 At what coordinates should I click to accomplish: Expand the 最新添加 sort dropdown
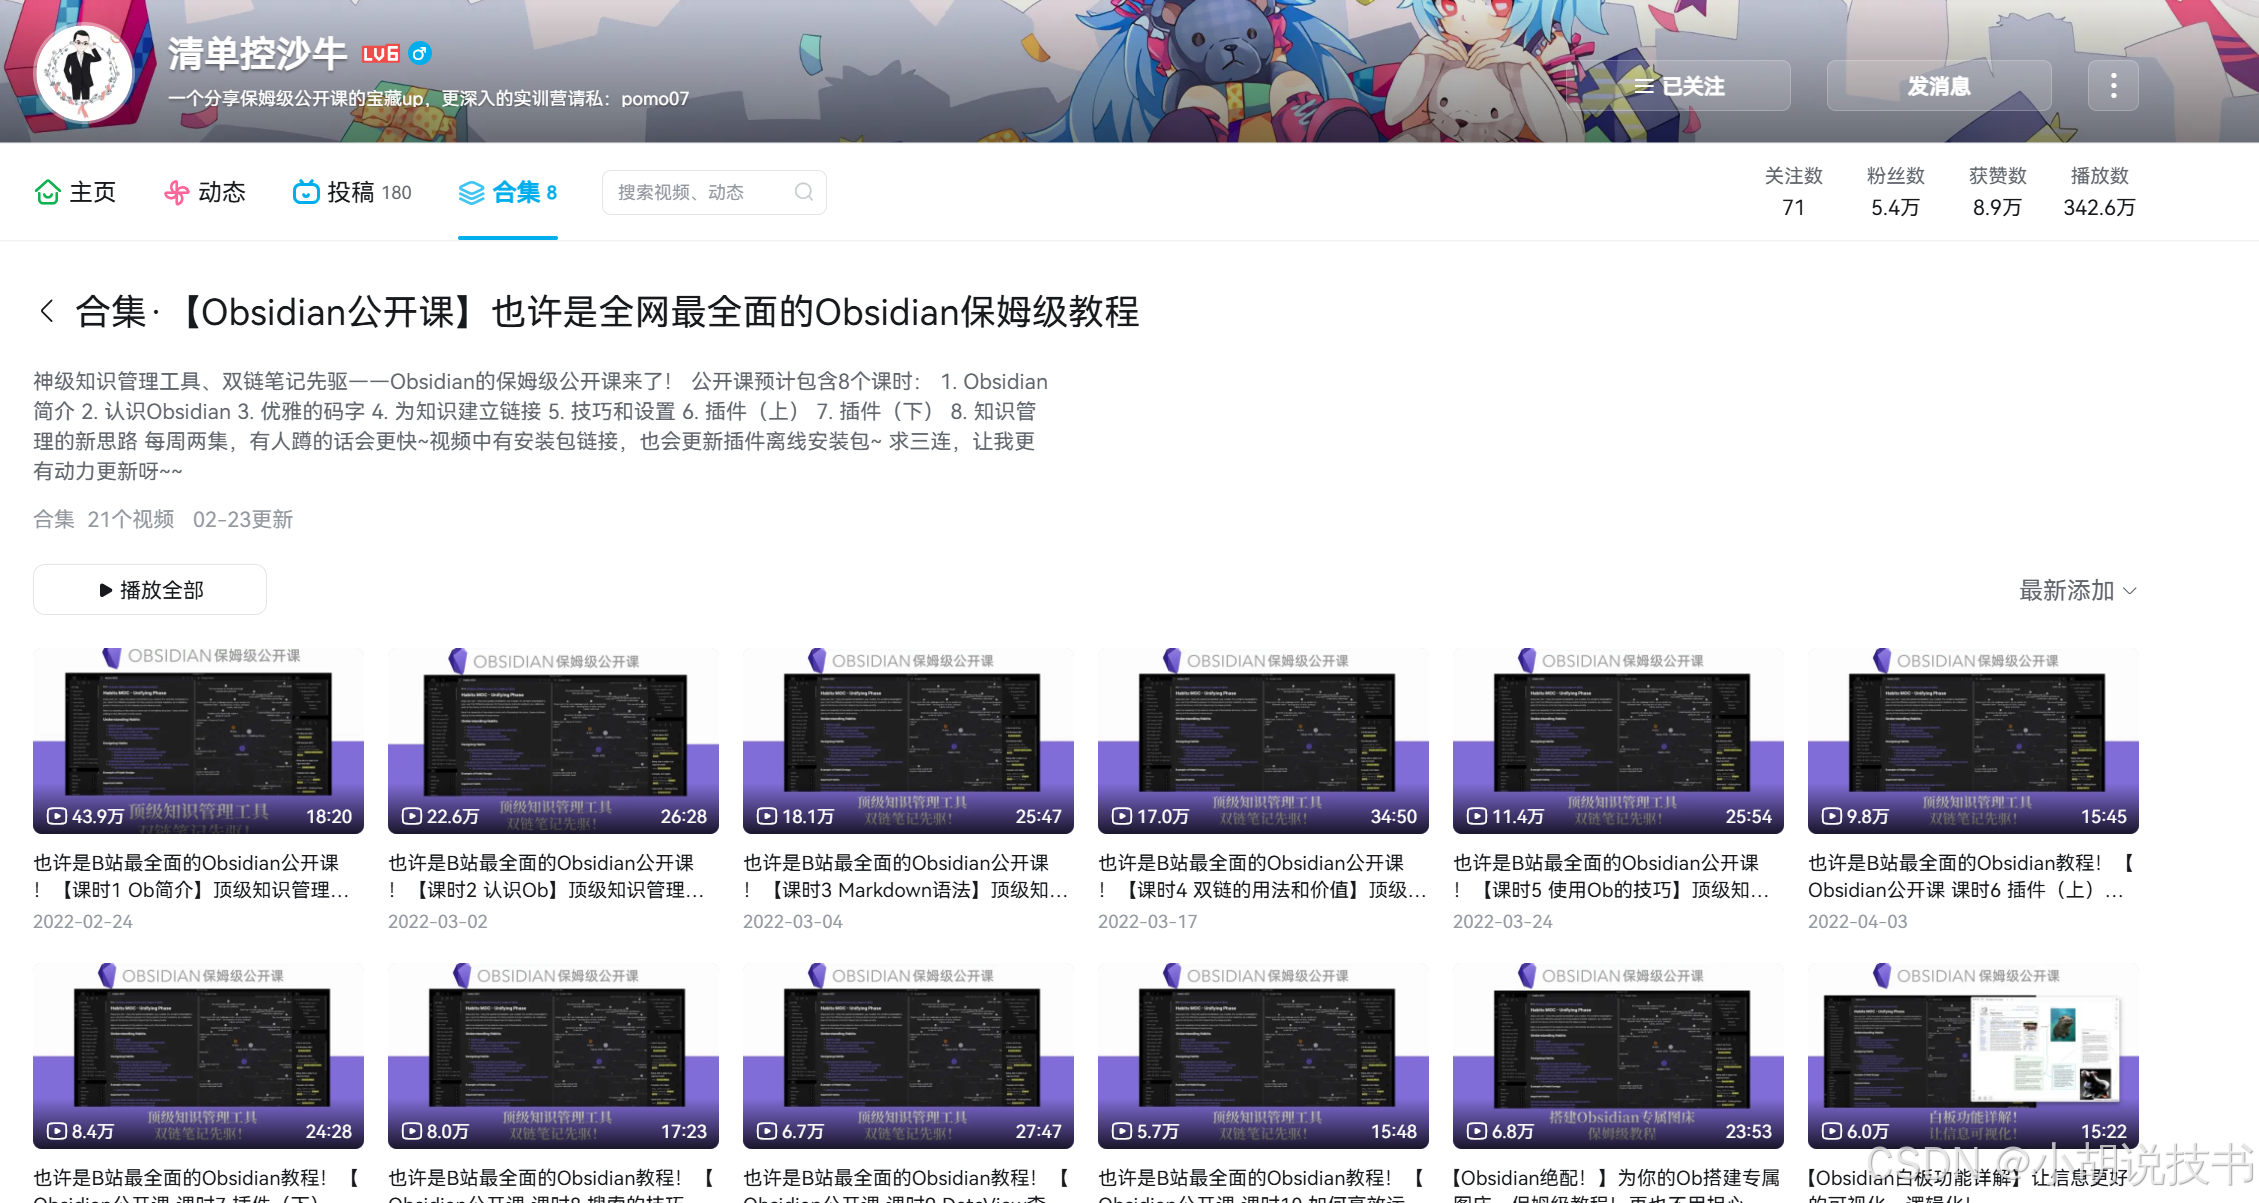pos(2078,590)
